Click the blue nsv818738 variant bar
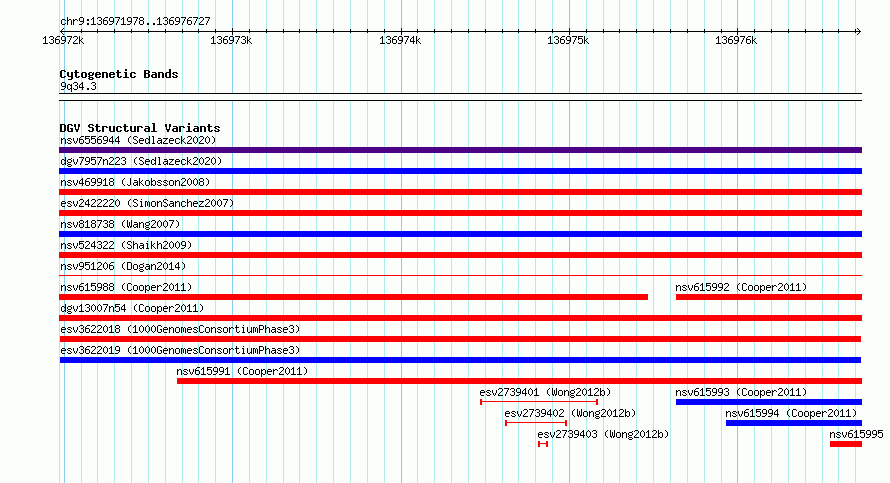Screen dimensions: 890x483 coord(460,234)
